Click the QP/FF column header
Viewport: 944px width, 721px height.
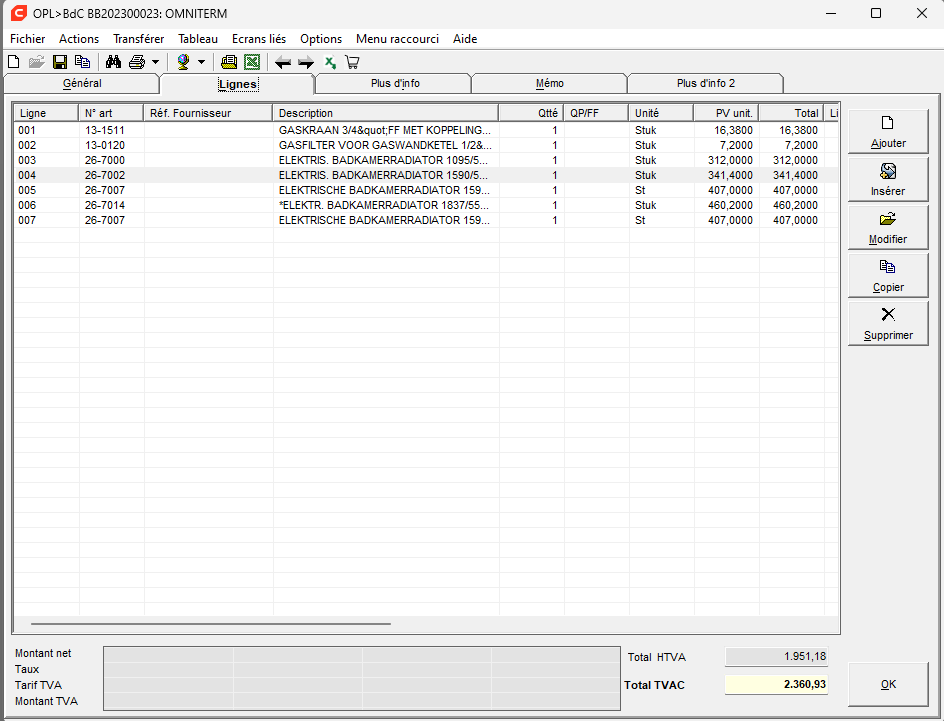(597, 113)
